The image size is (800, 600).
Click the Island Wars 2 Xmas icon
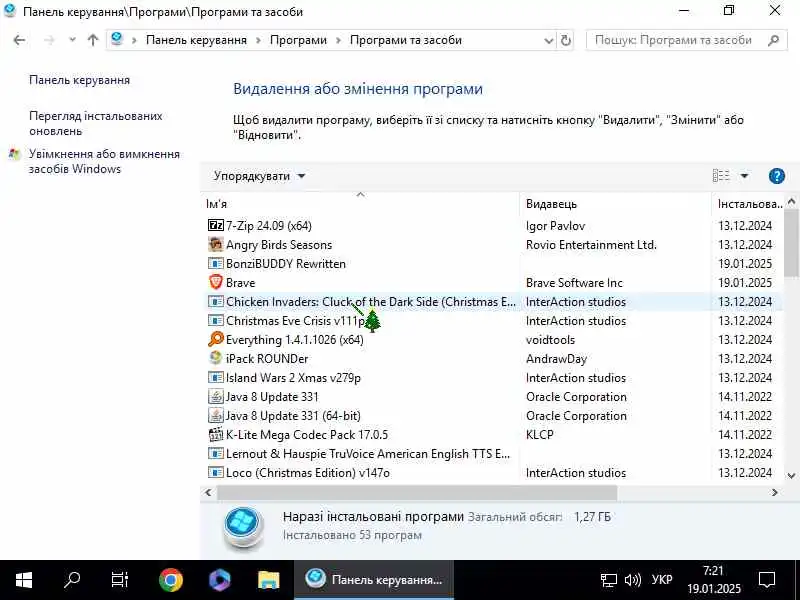tap(216, 378)
